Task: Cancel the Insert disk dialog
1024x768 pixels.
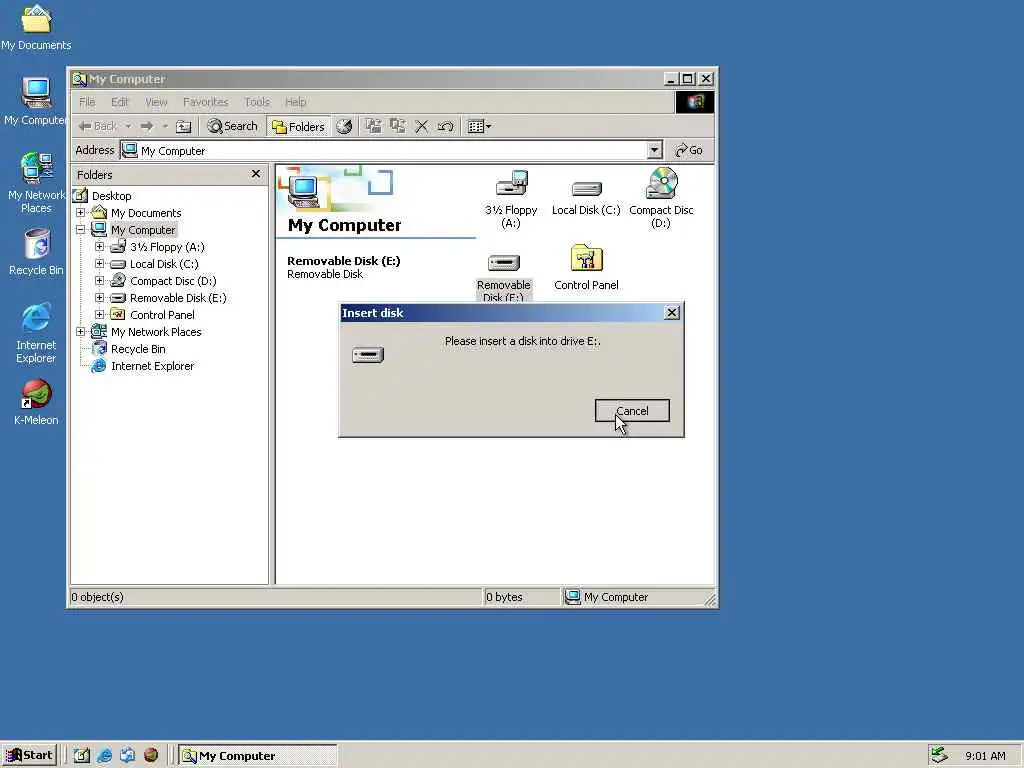Action: tap(632, 411)
